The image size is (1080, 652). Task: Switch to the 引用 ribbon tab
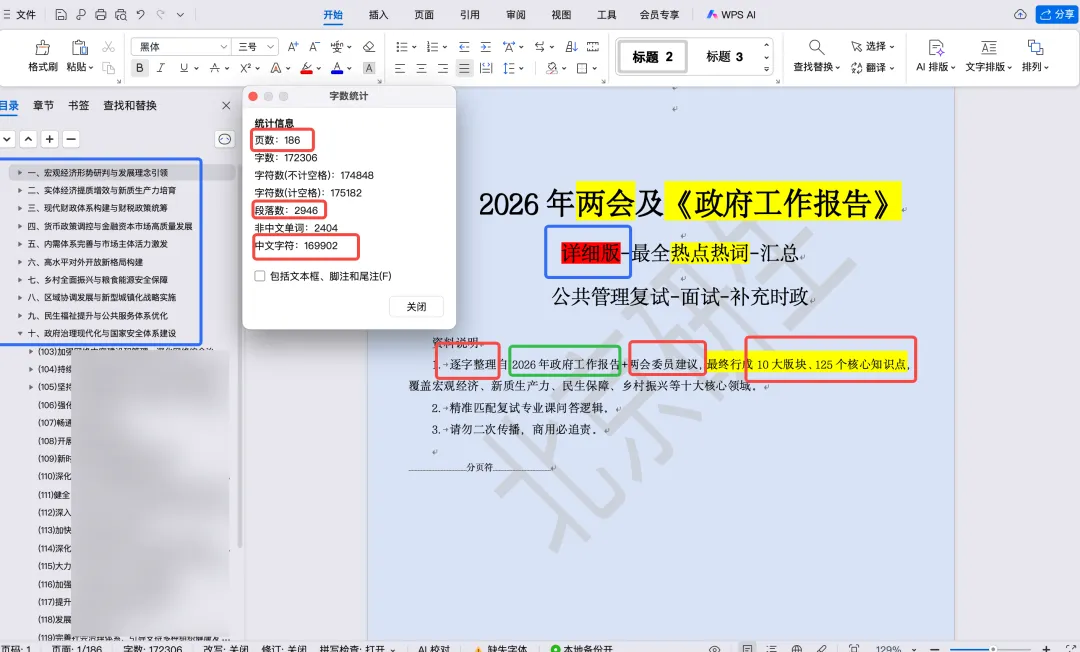(x=469, y=14)
